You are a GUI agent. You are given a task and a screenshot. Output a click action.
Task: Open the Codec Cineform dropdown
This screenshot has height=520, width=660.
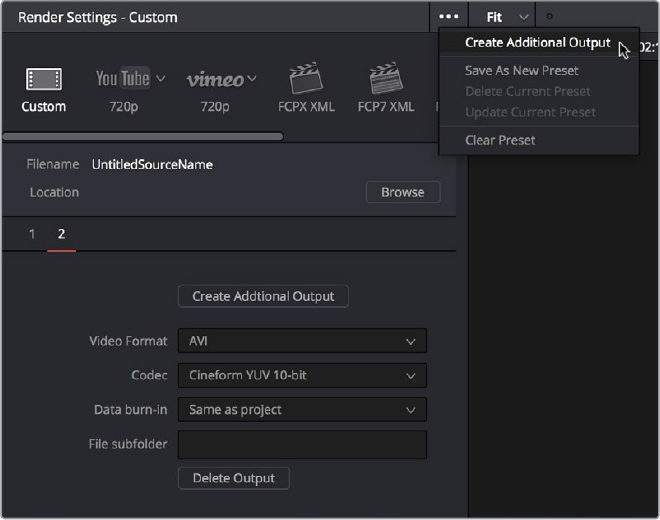click(302, 376)
